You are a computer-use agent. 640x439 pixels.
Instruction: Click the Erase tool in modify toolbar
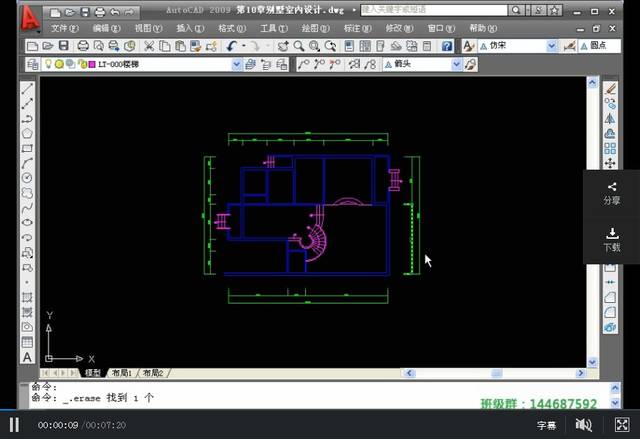tap(610, 89)
